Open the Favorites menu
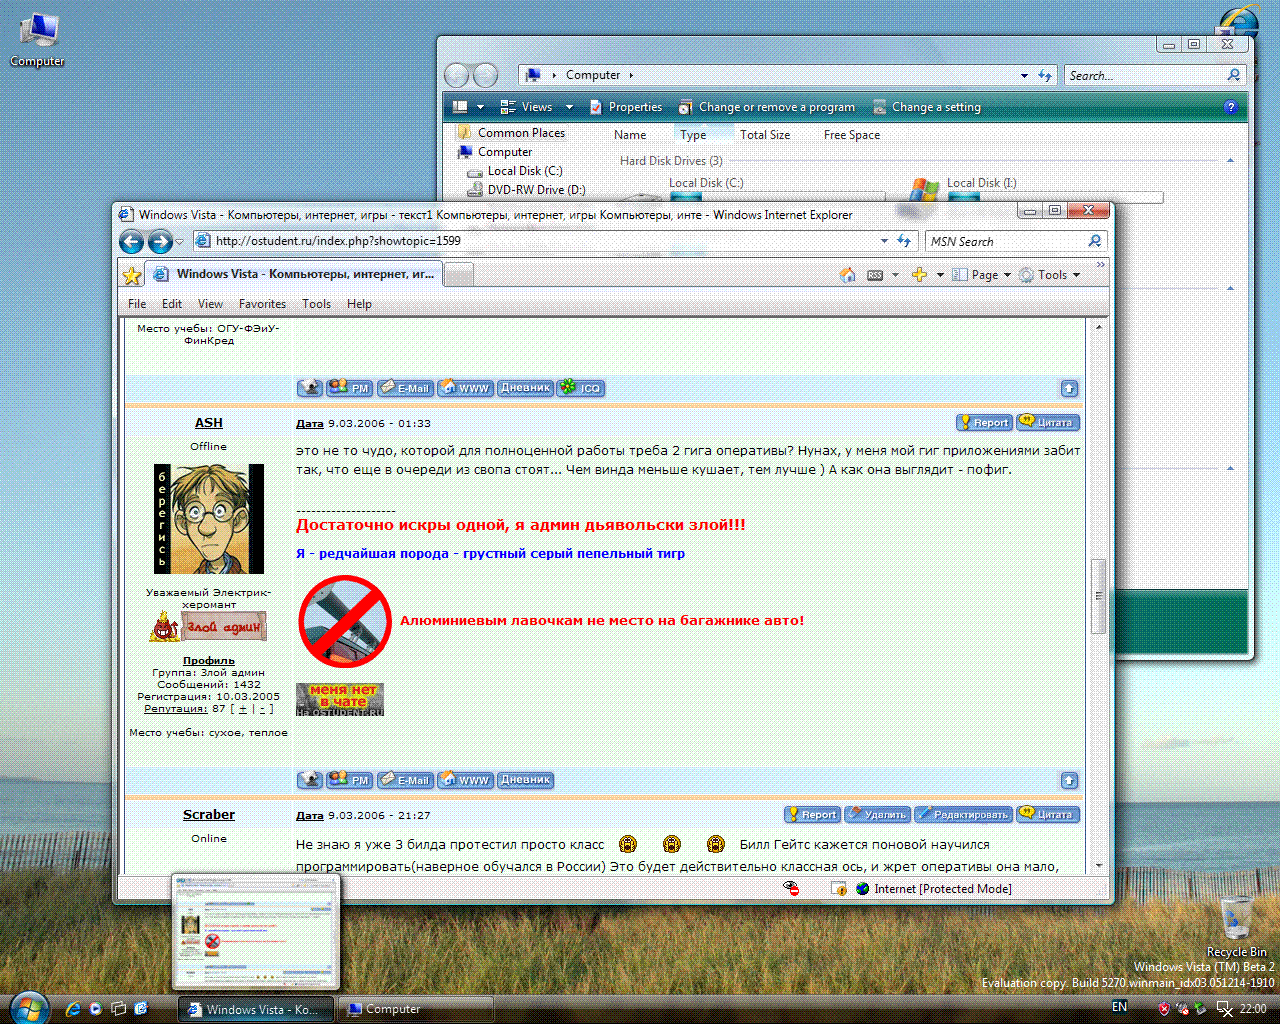 click(262, 304)
